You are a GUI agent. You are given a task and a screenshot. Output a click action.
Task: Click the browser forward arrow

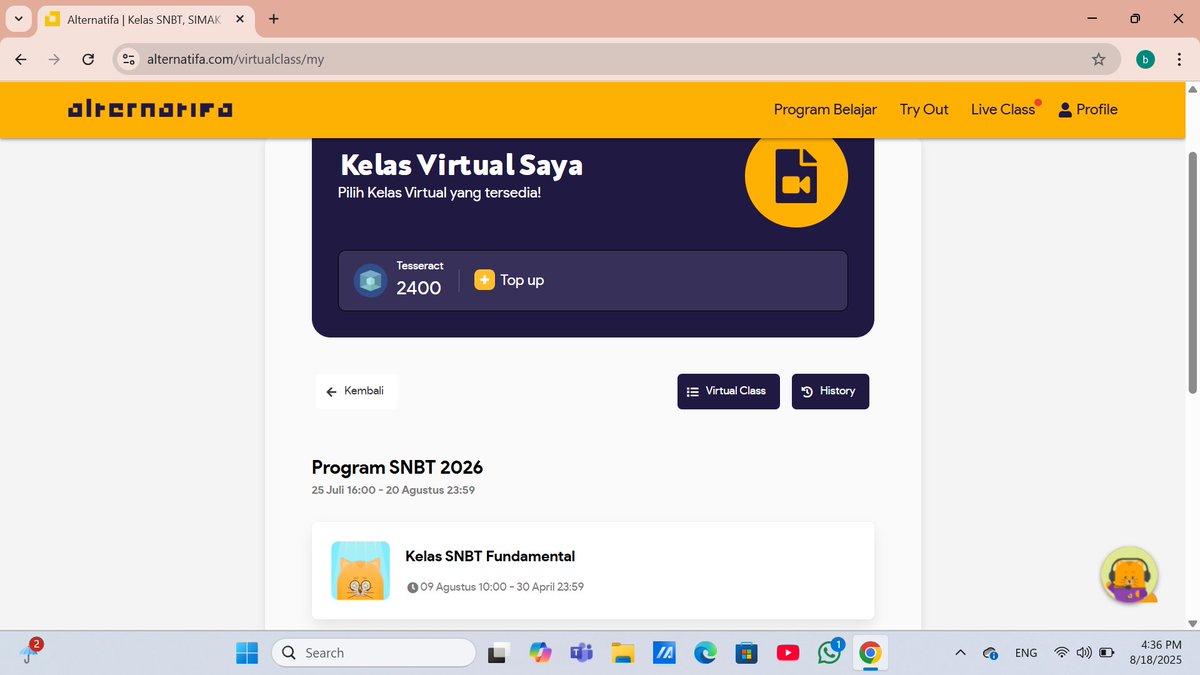[55, 59]
